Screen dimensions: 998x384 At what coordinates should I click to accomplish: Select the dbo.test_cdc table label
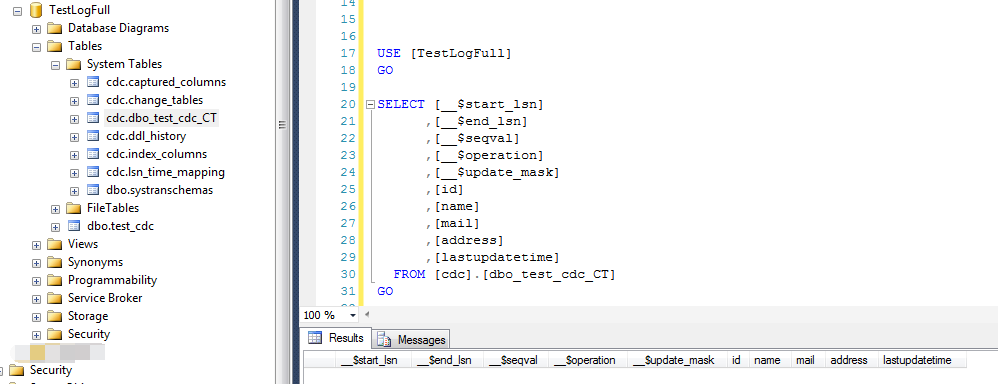pos(120,226)
